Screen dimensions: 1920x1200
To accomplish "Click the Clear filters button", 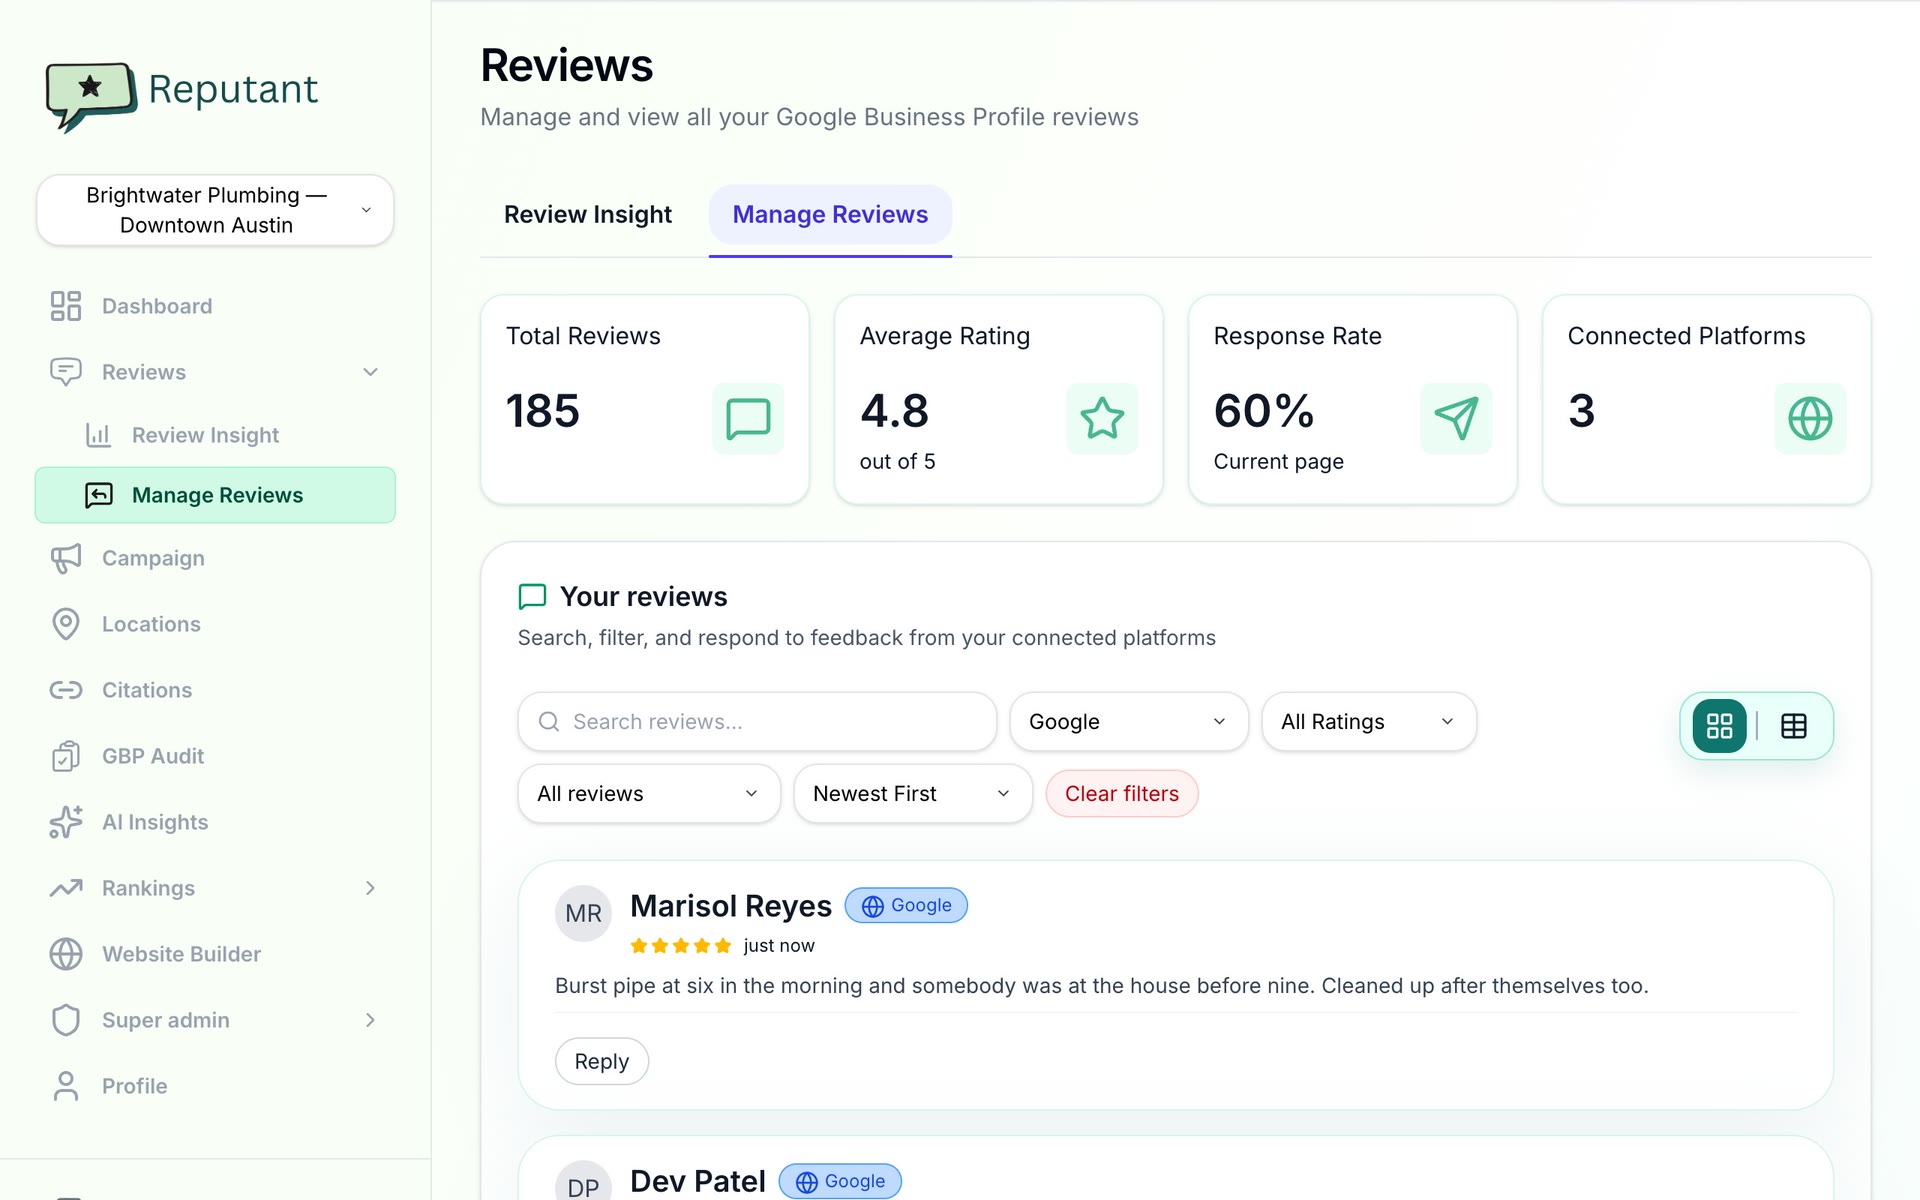I will (x=1122, y=794).
